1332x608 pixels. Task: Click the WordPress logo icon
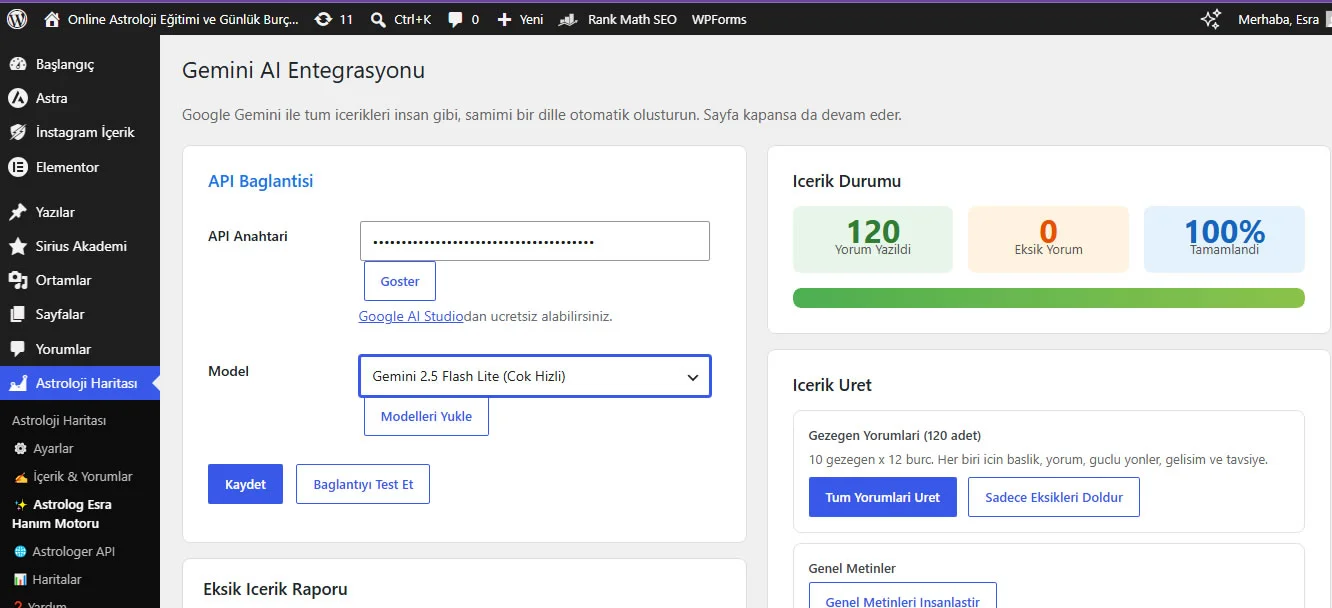point(18,19)
